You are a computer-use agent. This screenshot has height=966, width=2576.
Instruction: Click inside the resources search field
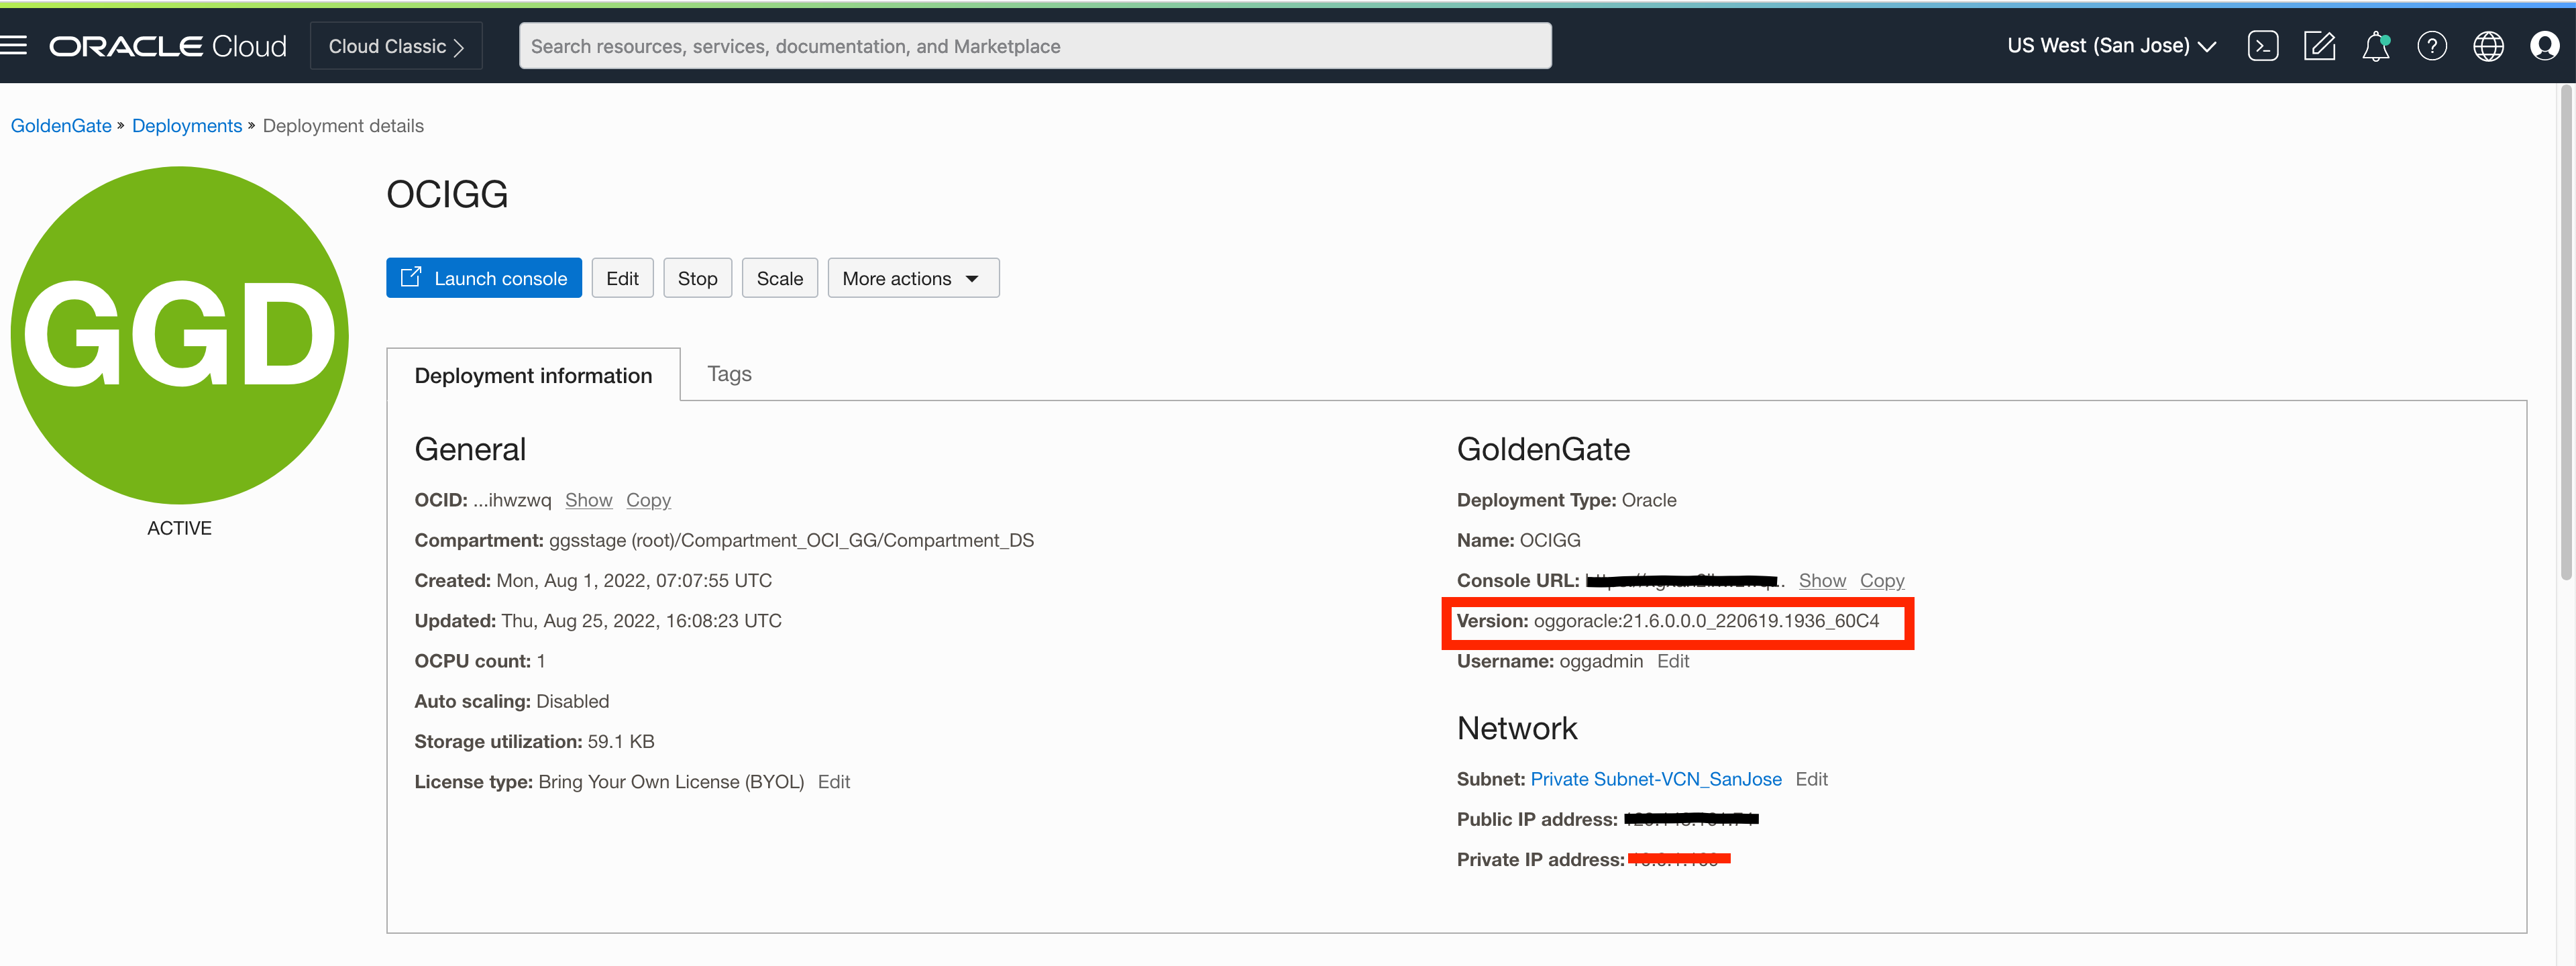point(1035,45)
